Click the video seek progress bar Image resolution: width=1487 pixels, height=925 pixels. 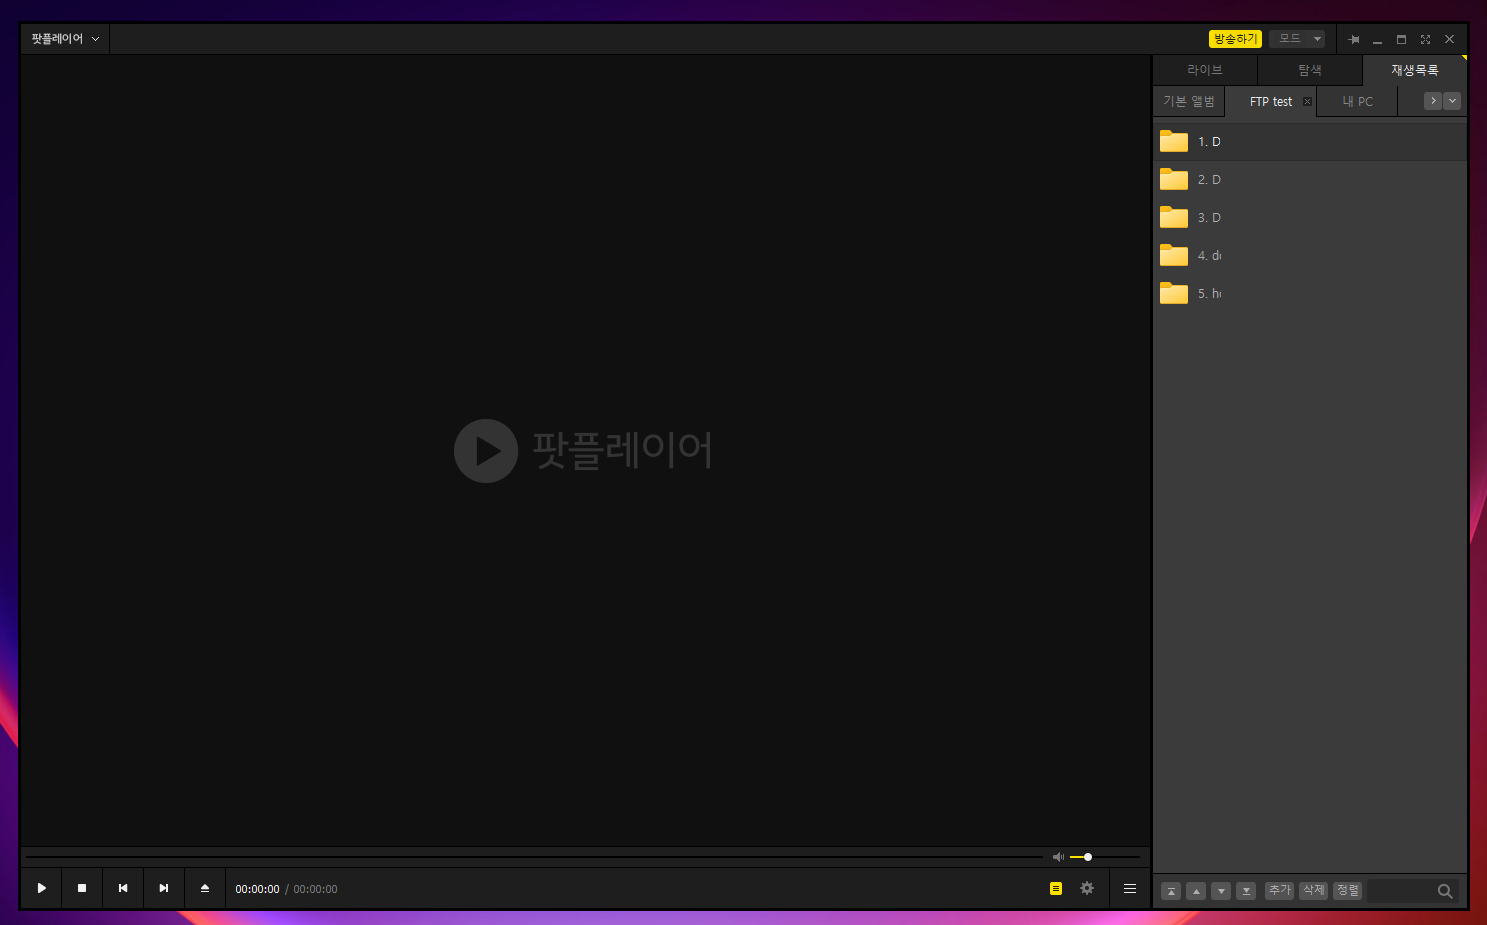click(534, 857)
